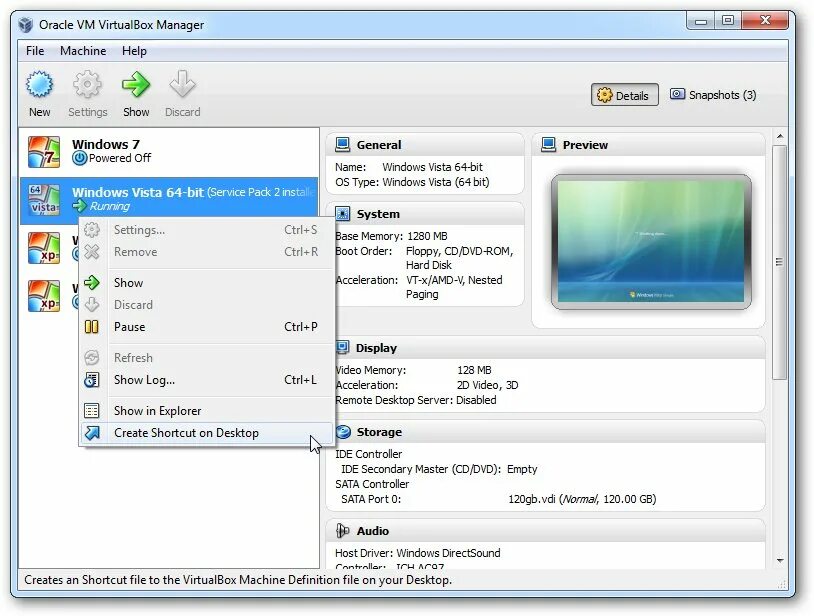
Task: Click the 'IDE Secondary Master (CD/DVD)' text
Action: tap(420, 469)
